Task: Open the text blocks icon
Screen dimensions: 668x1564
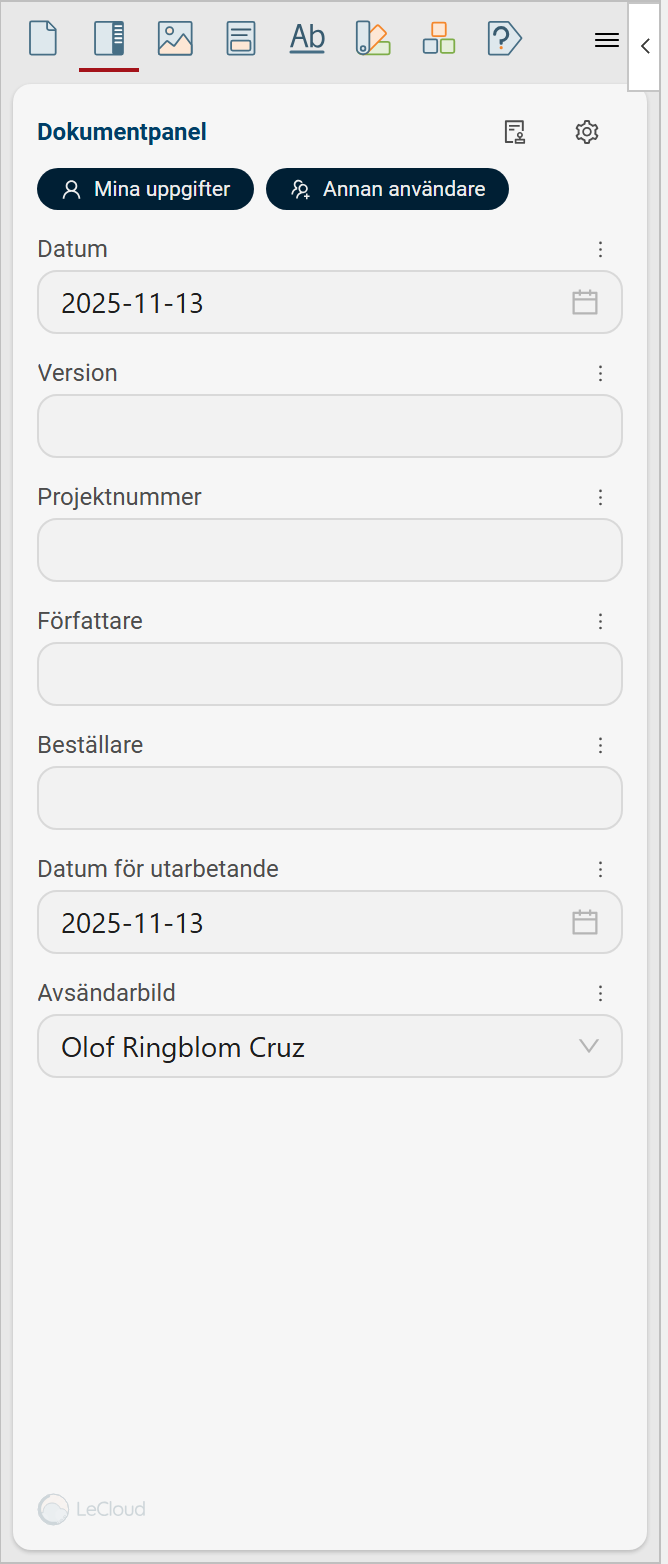Action: [x=241, y=39]
